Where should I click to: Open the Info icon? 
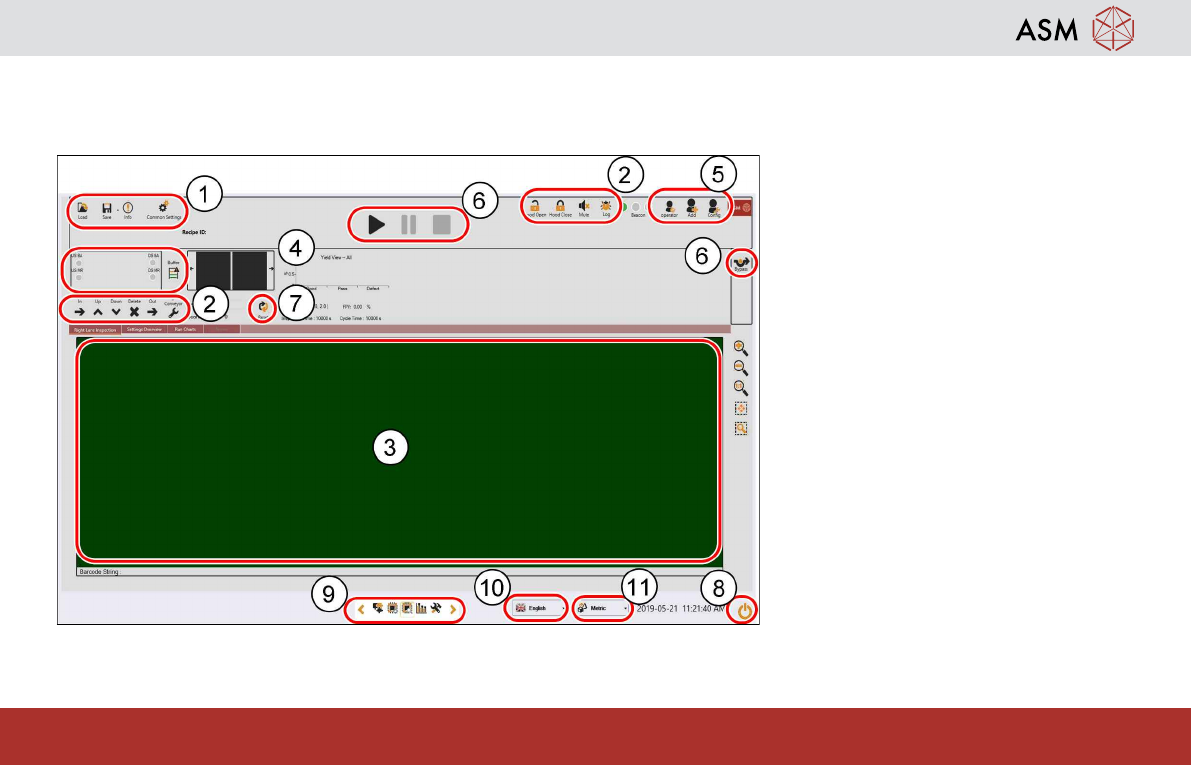[128, 207]
